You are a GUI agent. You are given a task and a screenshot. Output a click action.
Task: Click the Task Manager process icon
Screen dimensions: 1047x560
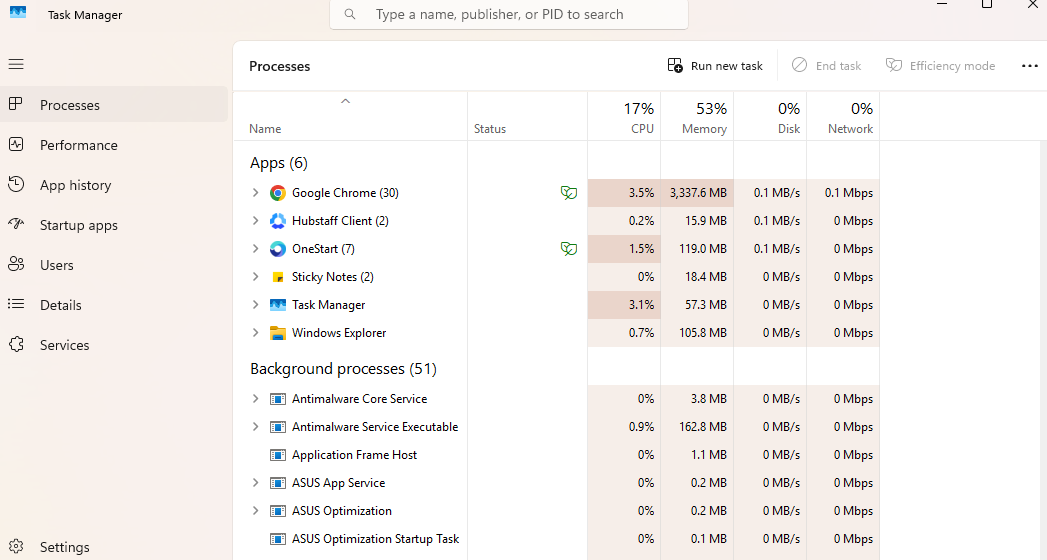tap(278, 305)
